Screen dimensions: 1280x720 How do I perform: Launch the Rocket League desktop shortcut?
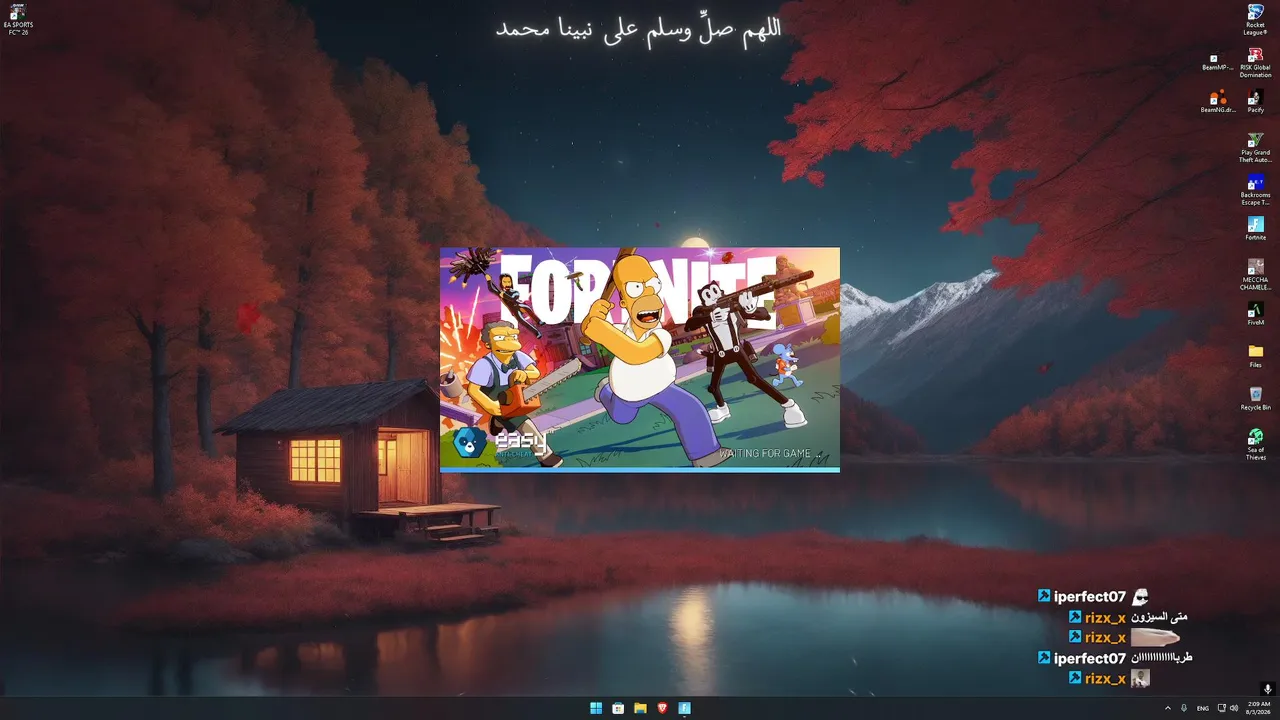(1255, 19)
